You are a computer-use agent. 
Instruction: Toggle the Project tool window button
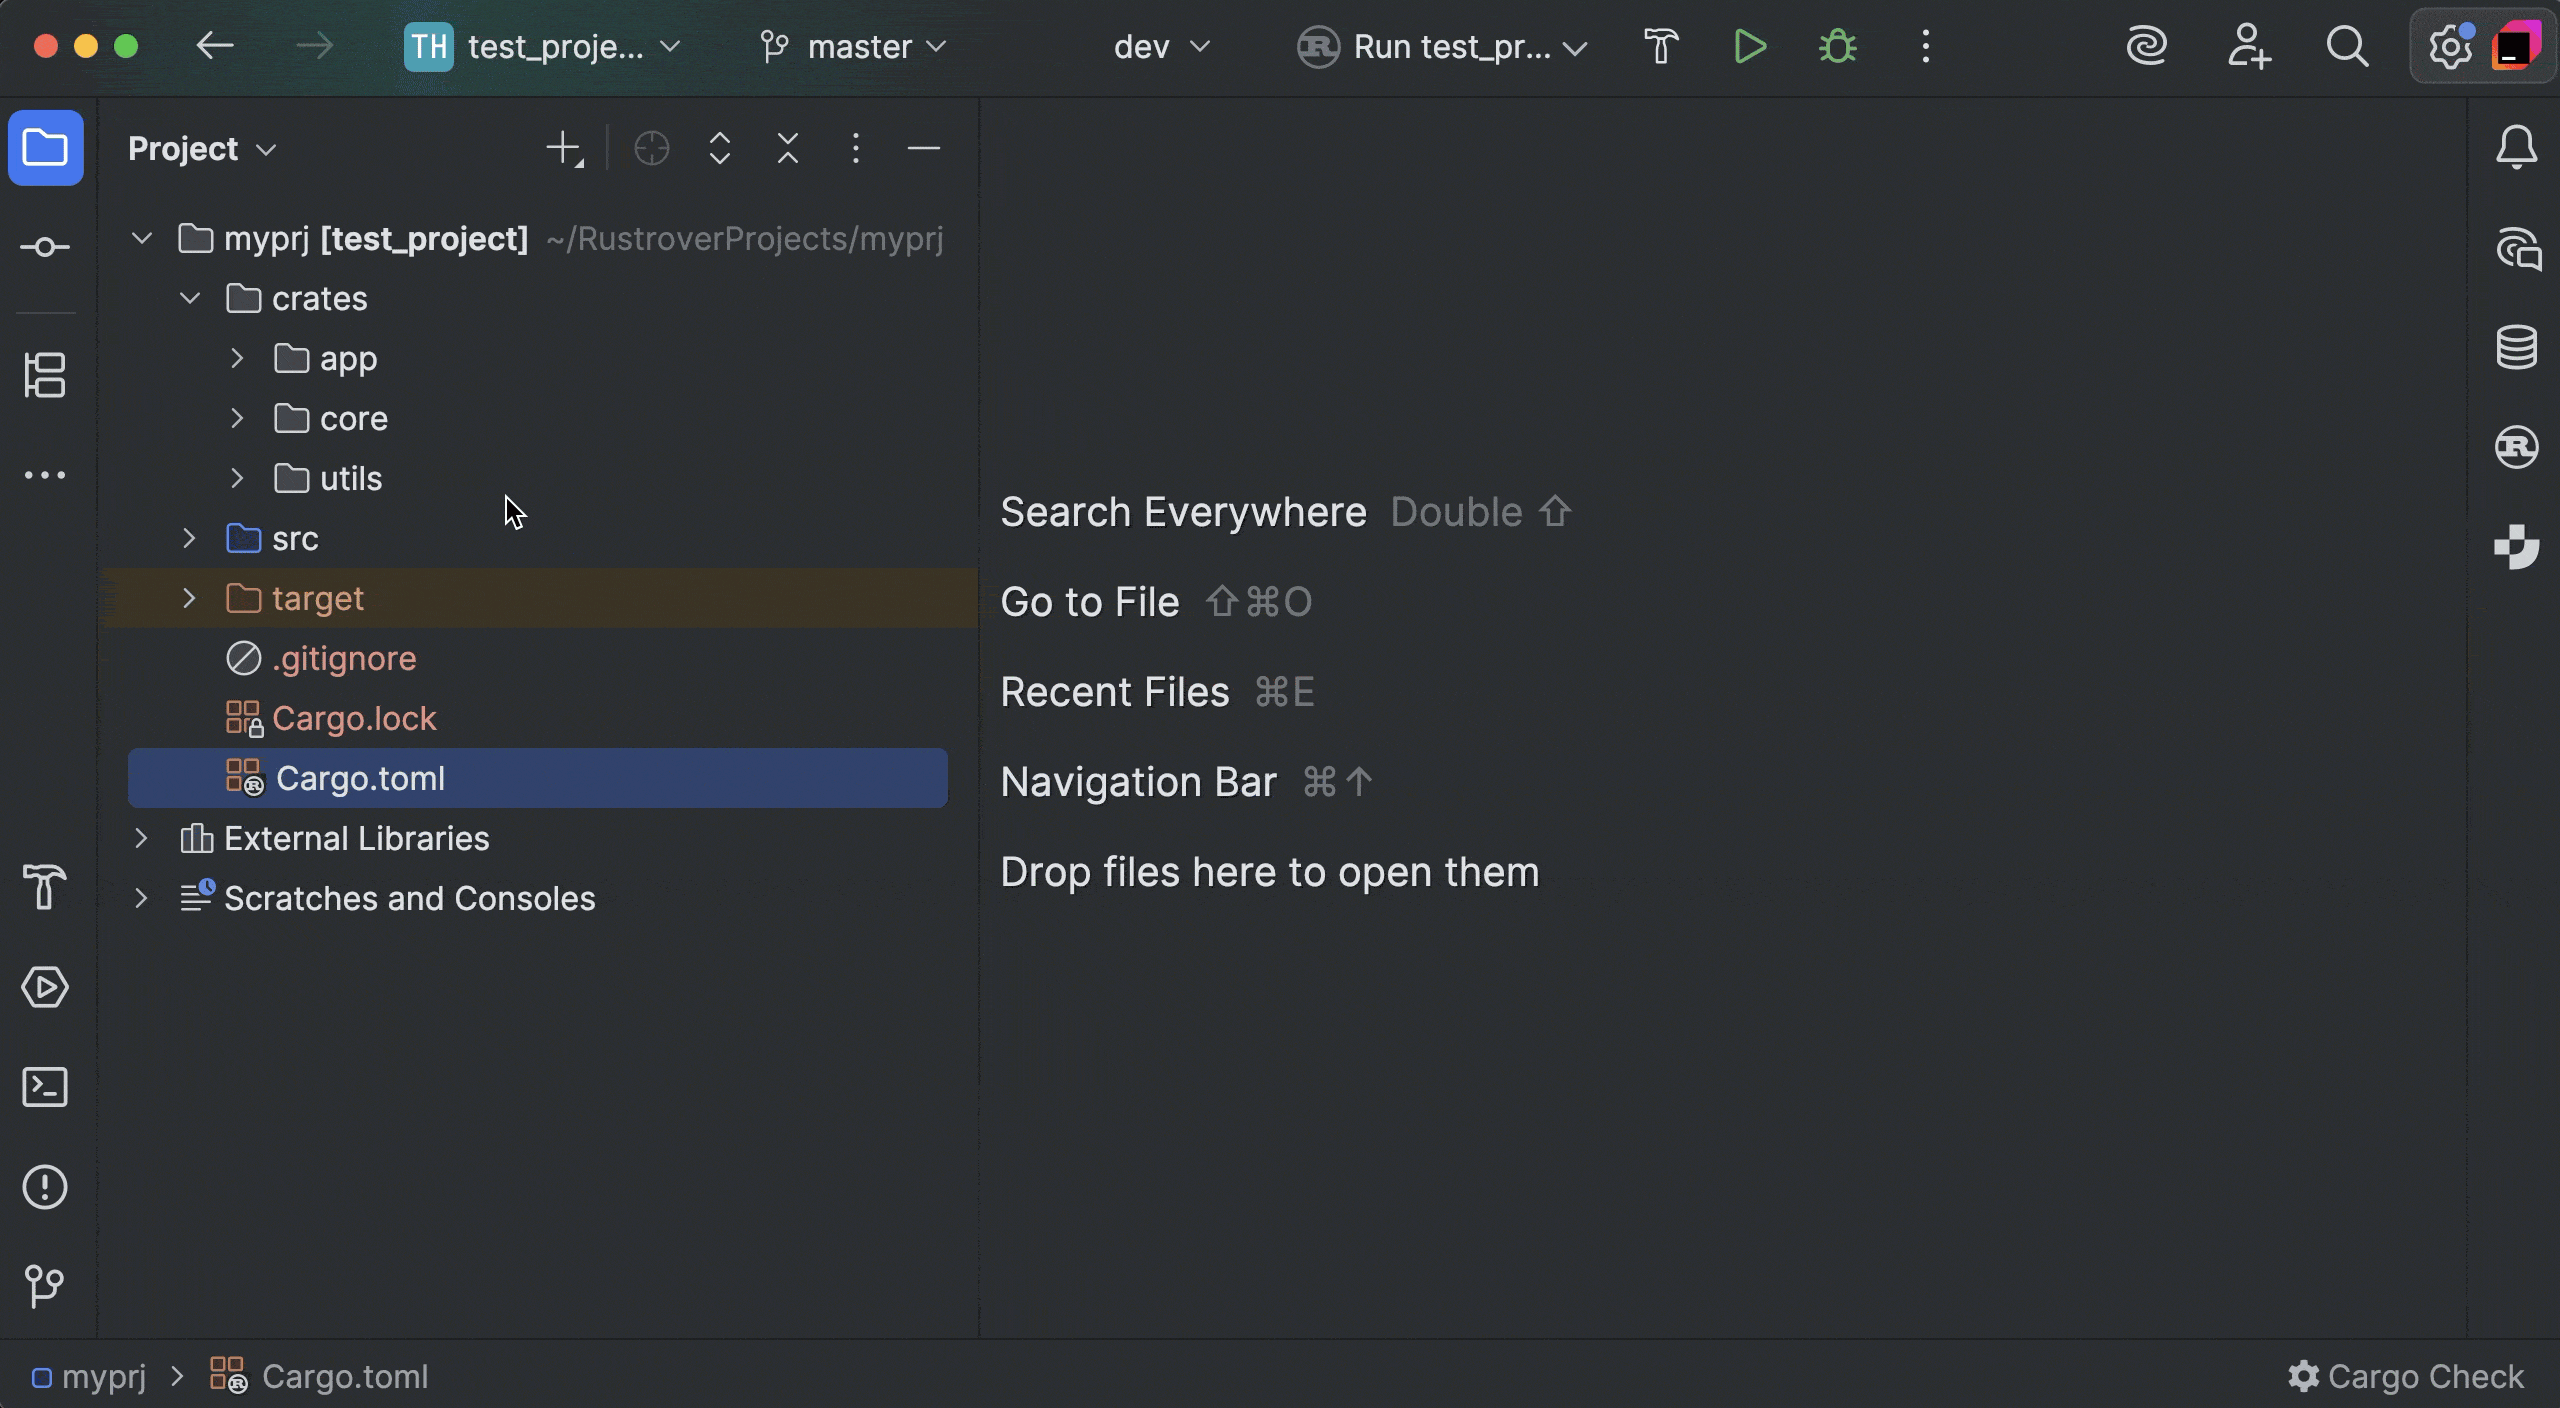pos(45,148)
